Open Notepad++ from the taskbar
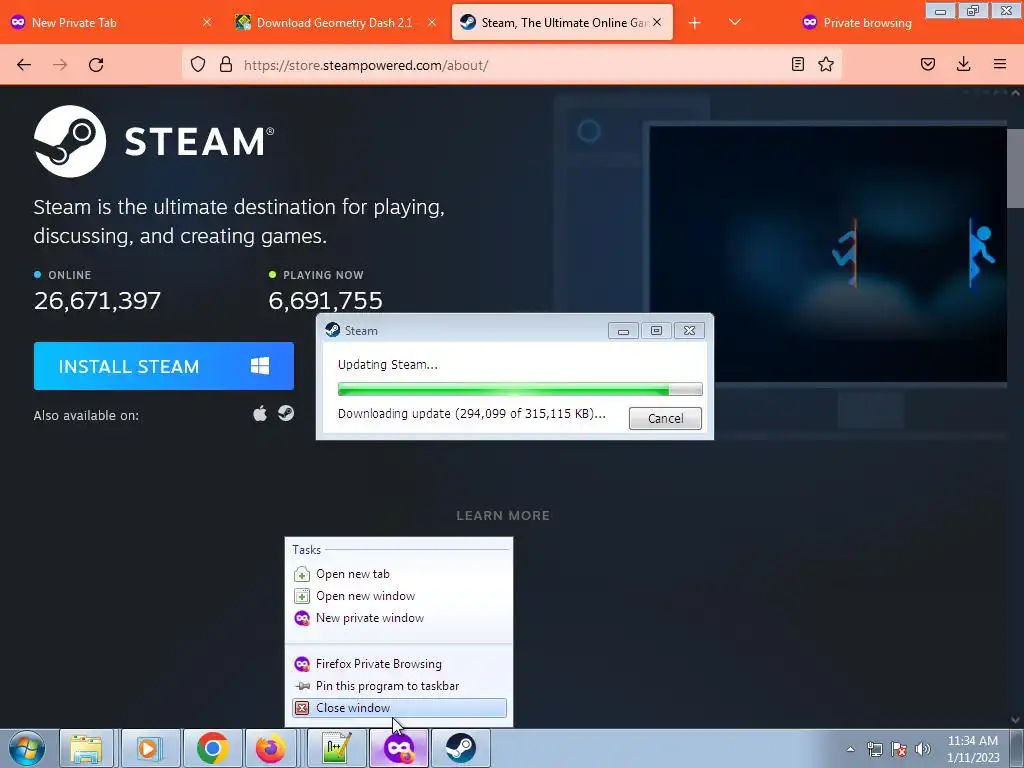Image resolution: width=1024 pixels, height=768 pixels. tap(336, 748)
